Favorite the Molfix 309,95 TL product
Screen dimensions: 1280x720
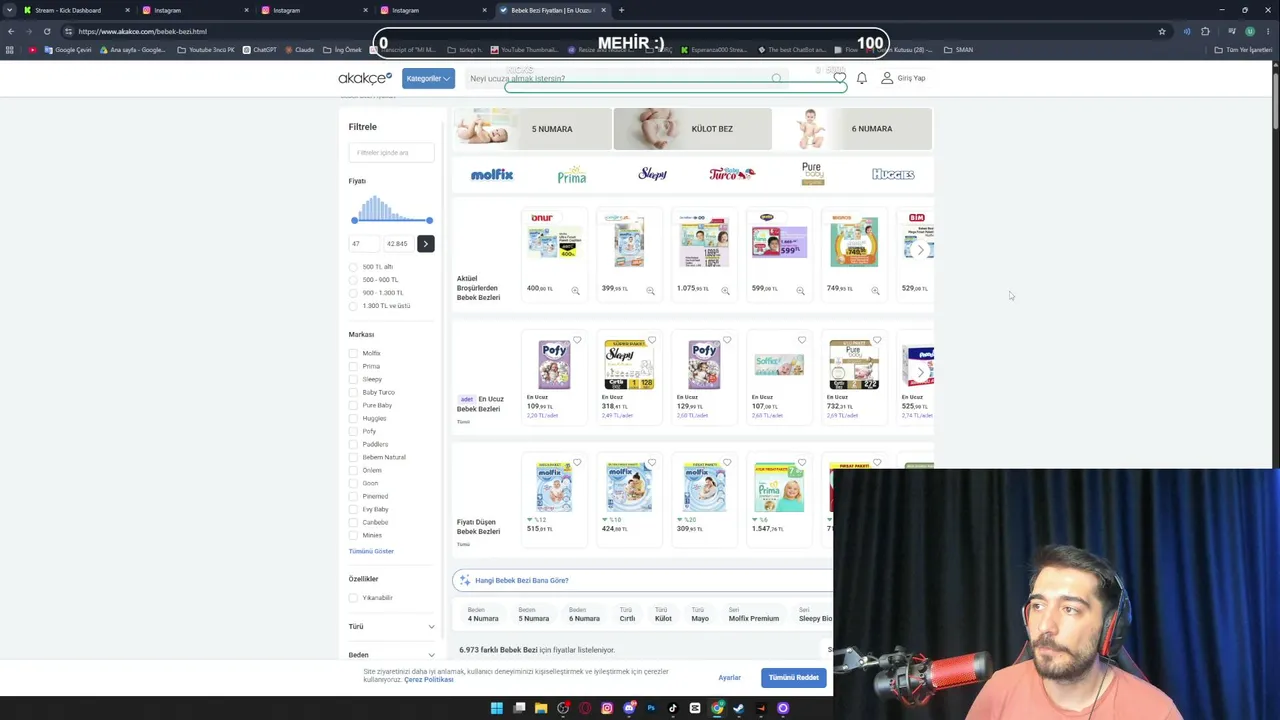tap(727, 463)
